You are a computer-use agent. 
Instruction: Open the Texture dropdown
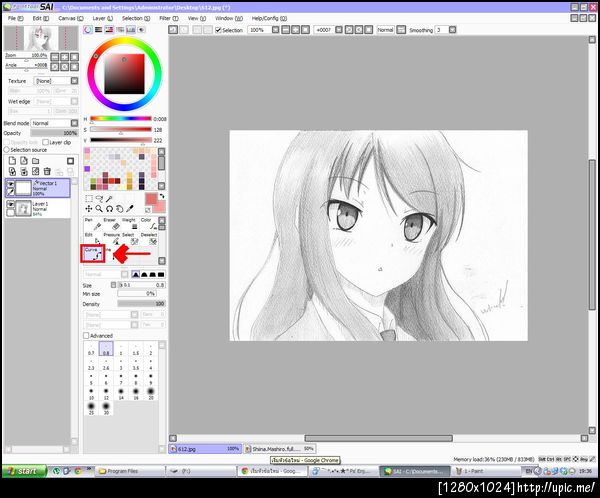pyautogui.click(x=75, y=81)
